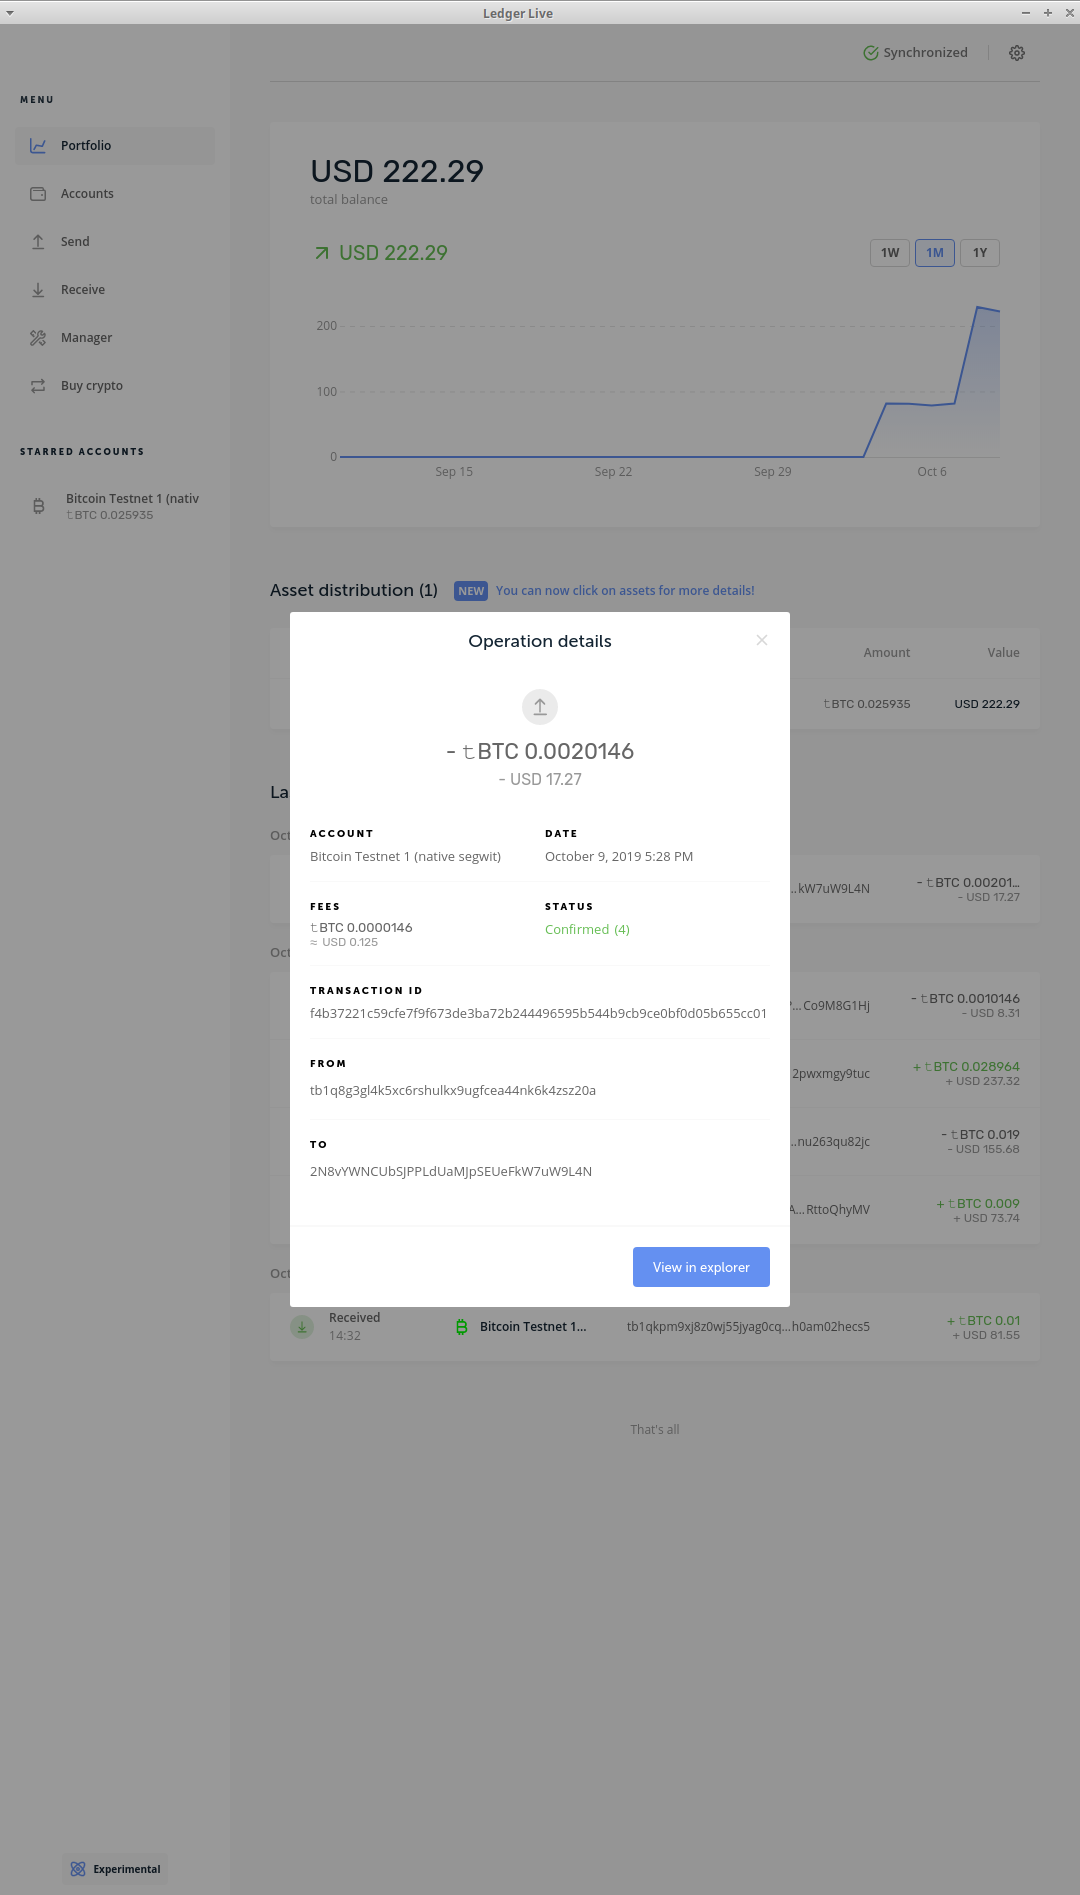Click asset value USD 222.29 in distribution

(x=987, y=704)
